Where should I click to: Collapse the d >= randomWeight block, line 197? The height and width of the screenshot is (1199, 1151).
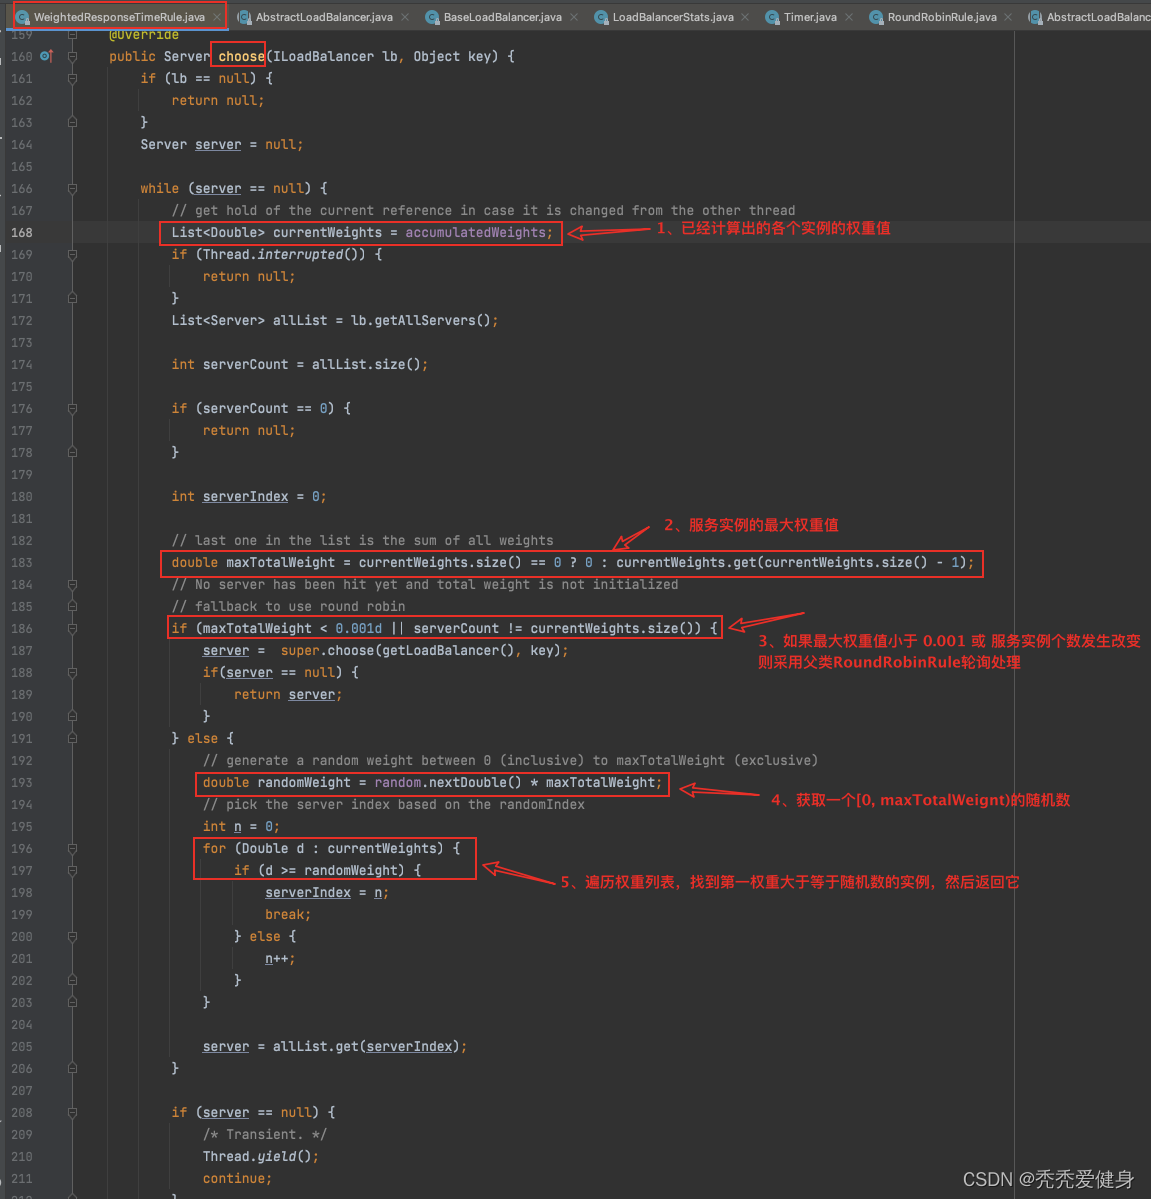coord(73,870)
